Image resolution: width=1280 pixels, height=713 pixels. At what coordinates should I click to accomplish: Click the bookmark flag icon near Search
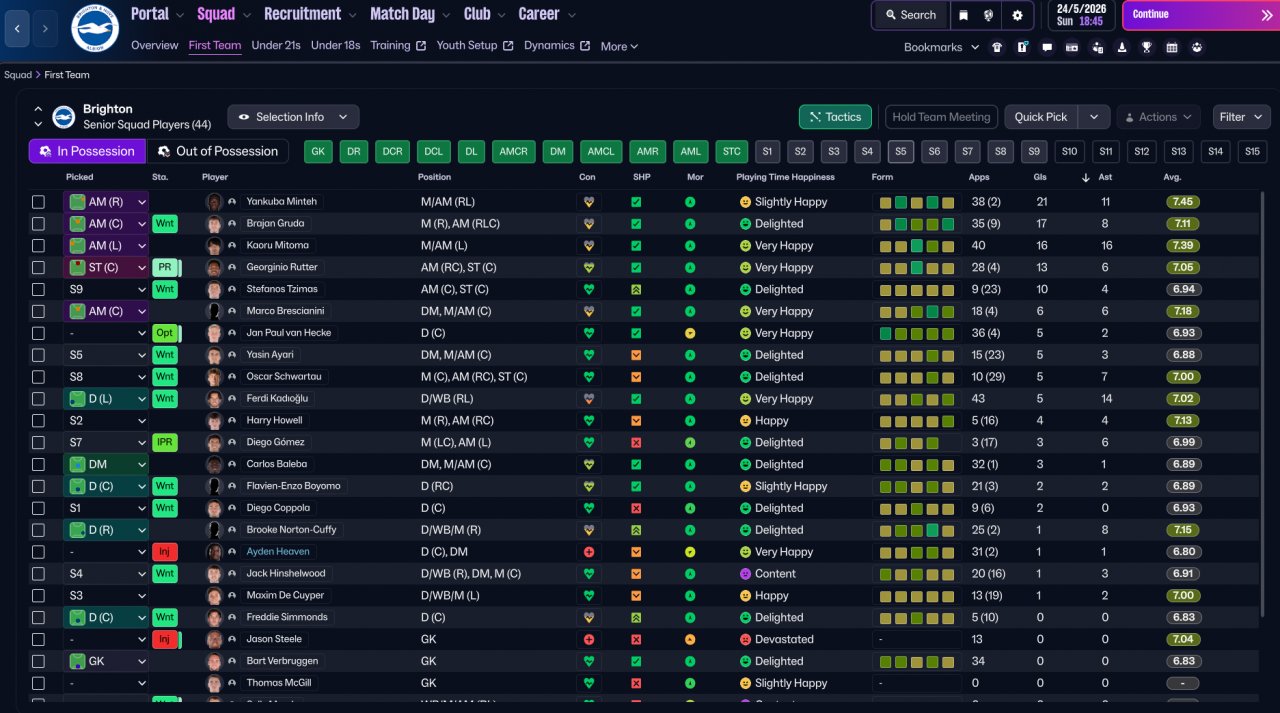[963, 15]
